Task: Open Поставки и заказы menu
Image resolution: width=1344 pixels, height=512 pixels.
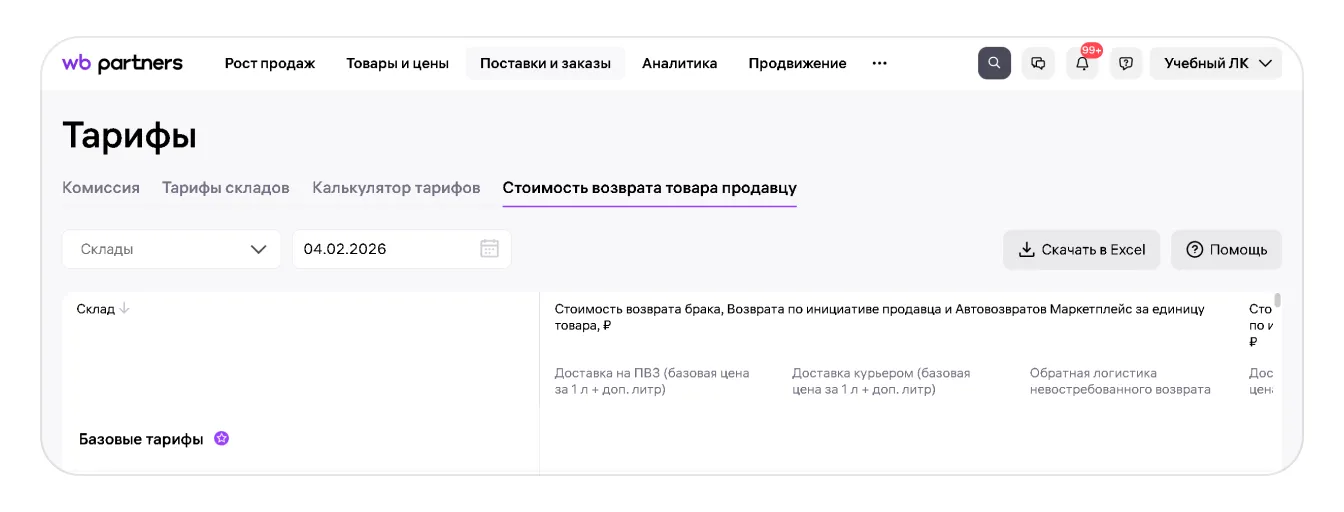Action: 545,63
